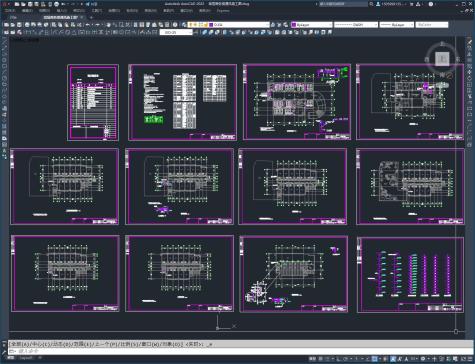Expand workspace gear arrow in status bar
The height and width of the screenshot is (364, 475).
pos(429,359)
